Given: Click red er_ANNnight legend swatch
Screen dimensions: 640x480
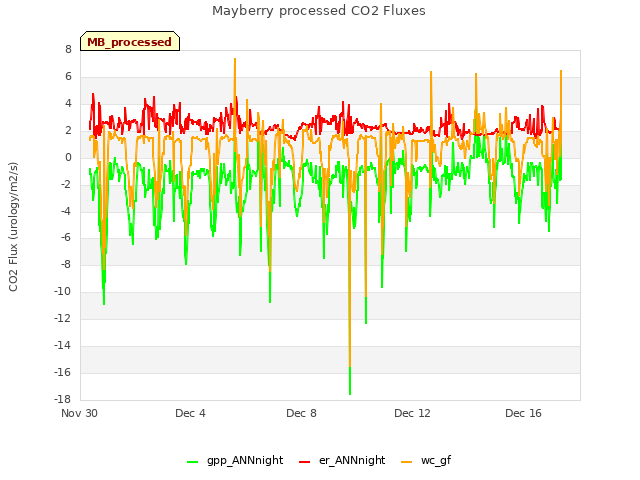Looking at the screenshot, I should [x=304, y=462].
